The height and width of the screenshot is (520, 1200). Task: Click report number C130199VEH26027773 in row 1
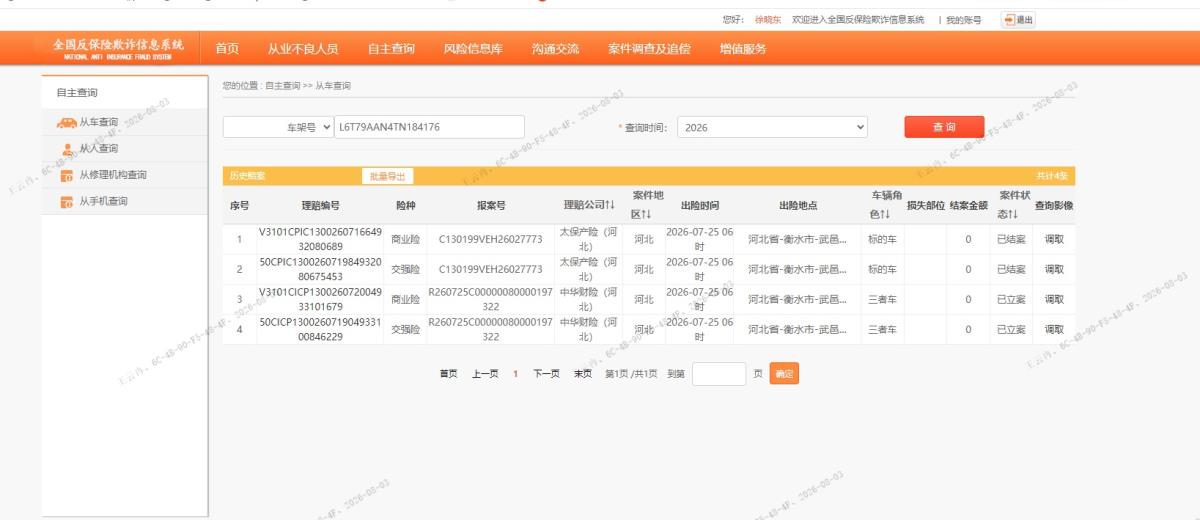[x=490, y=240]
